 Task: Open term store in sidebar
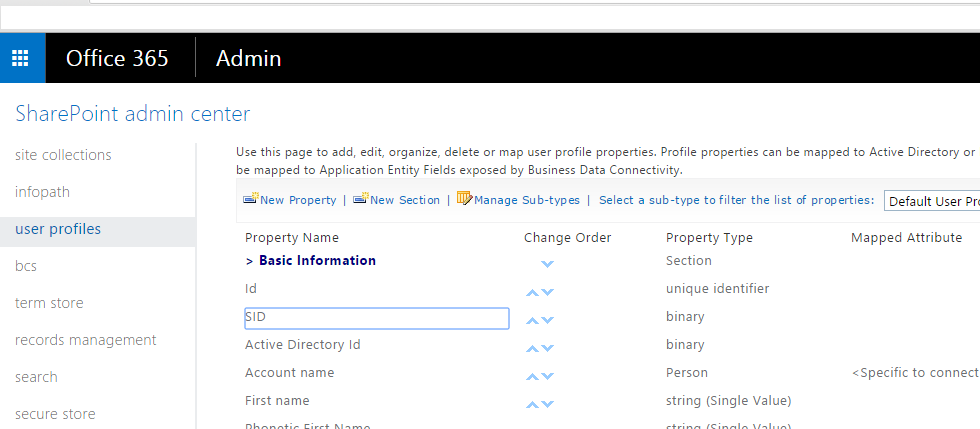(x=49, y=303)
